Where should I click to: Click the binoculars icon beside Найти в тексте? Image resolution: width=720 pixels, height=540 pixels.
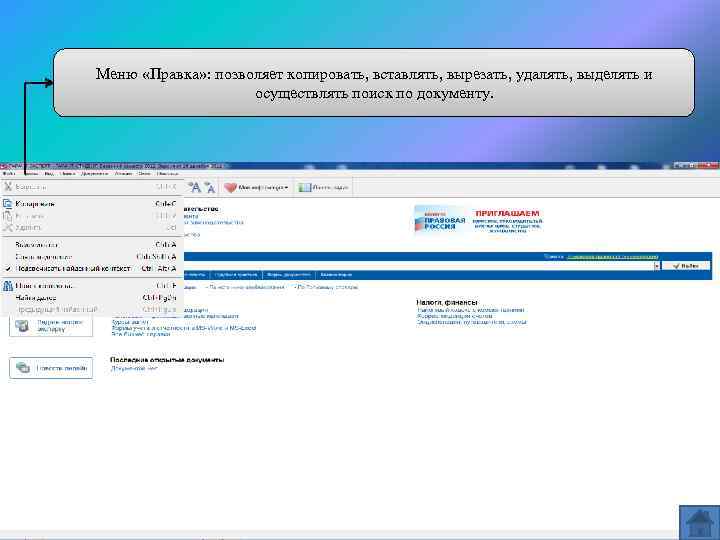(8, 286)
